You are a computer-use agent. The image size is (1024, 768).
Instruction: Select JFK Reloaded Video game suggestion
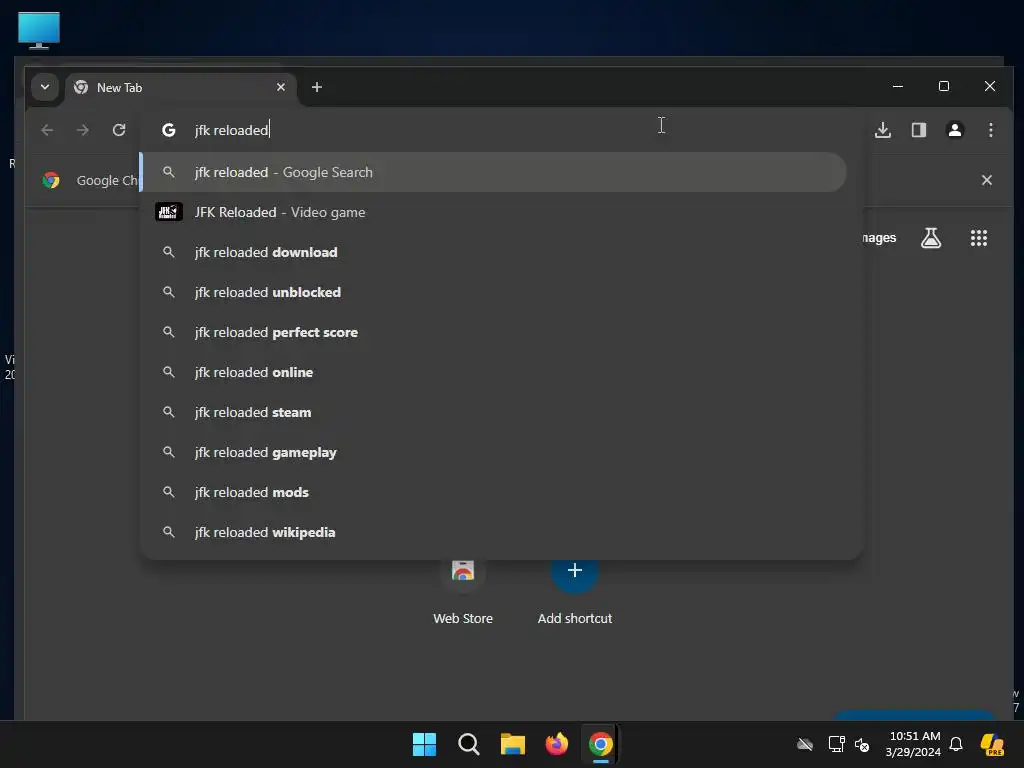pos(494,212)
